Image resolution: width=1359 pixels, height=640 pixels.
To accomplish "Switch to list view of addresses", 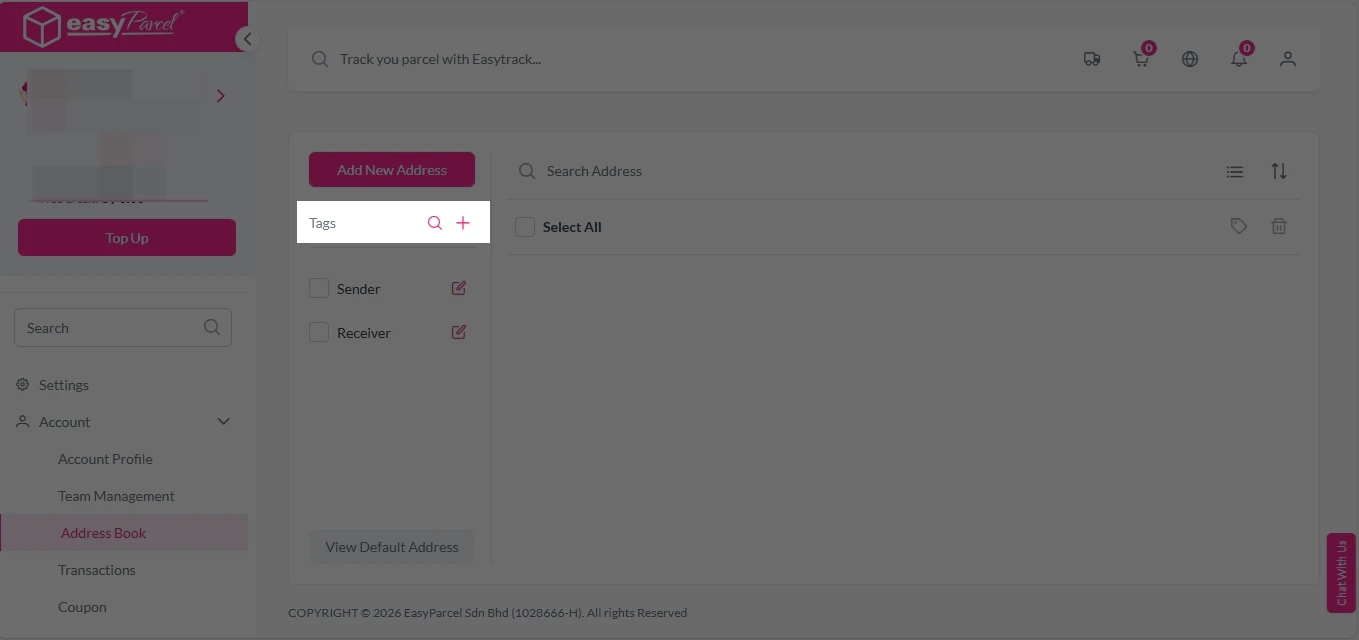I will [x=1234, y=170].
